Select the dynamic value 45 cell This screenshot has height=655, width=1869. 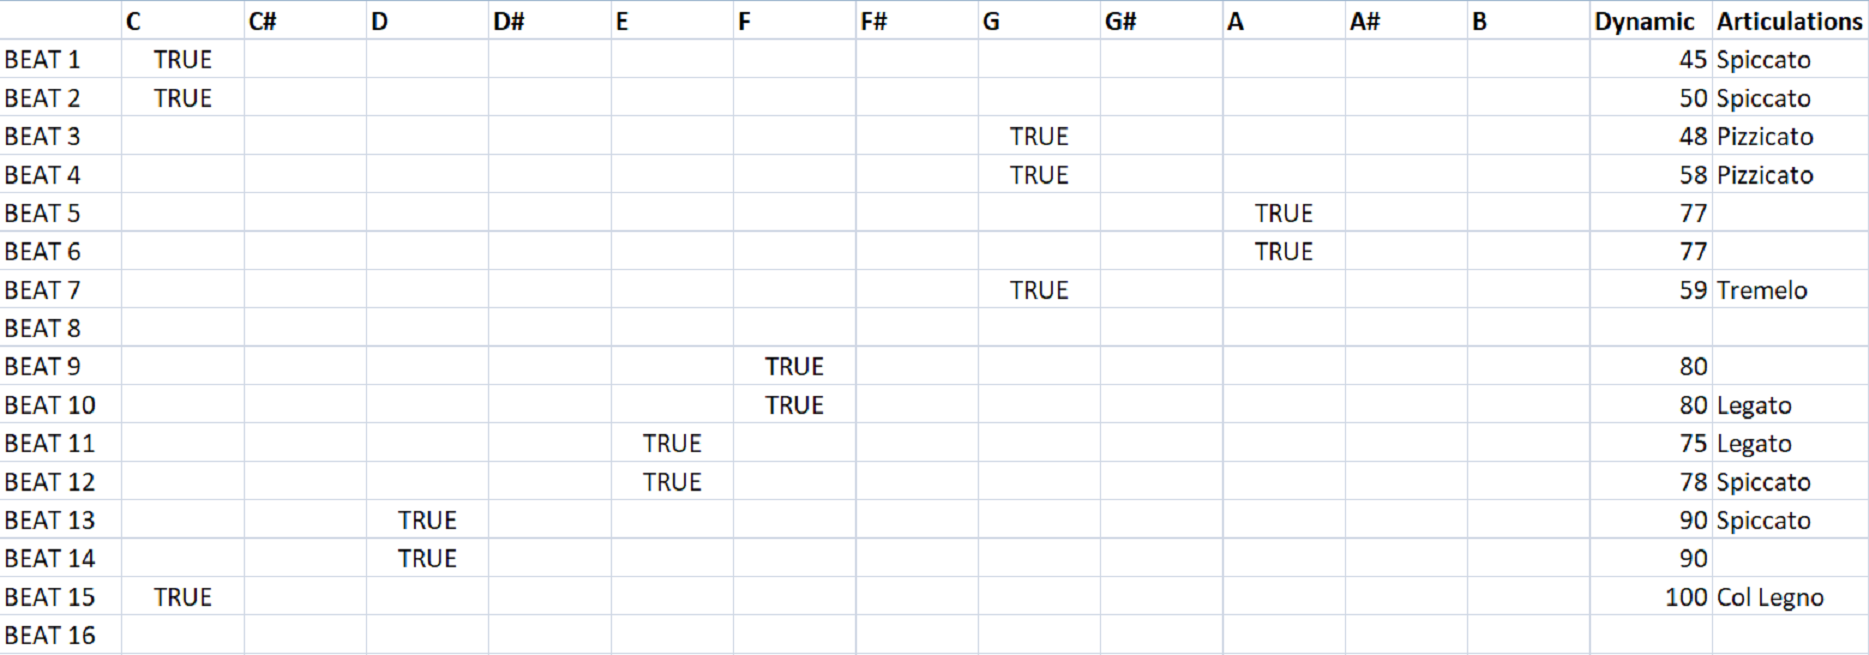pyautogui.click(x=1692, y=60)
